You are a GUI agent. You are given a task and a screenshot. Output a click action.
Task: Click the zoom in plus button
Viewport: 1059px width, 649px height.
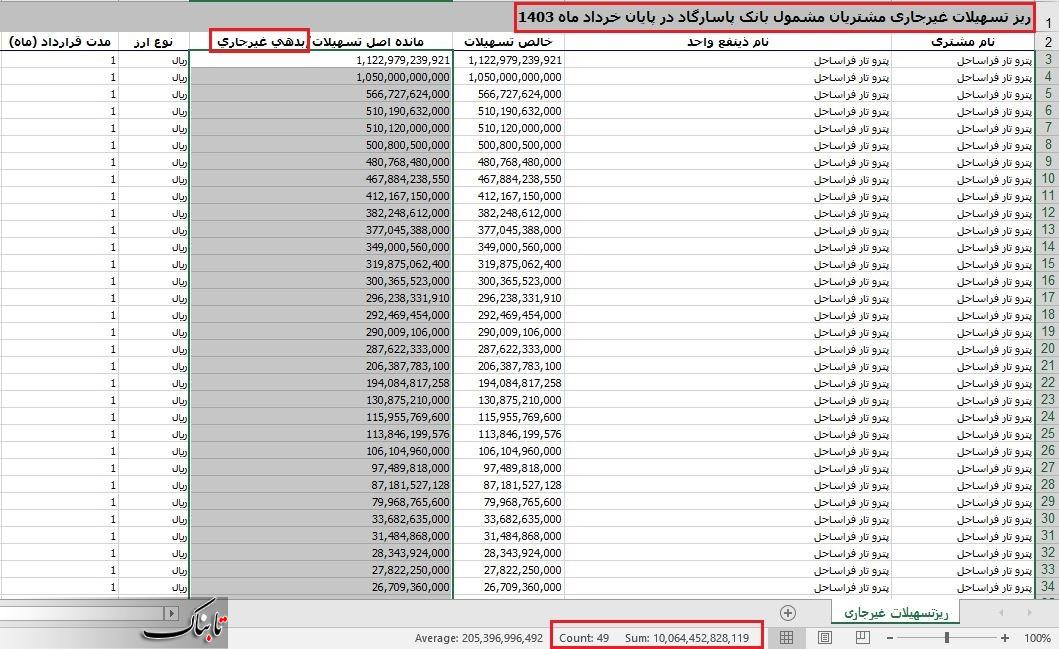1005,638
